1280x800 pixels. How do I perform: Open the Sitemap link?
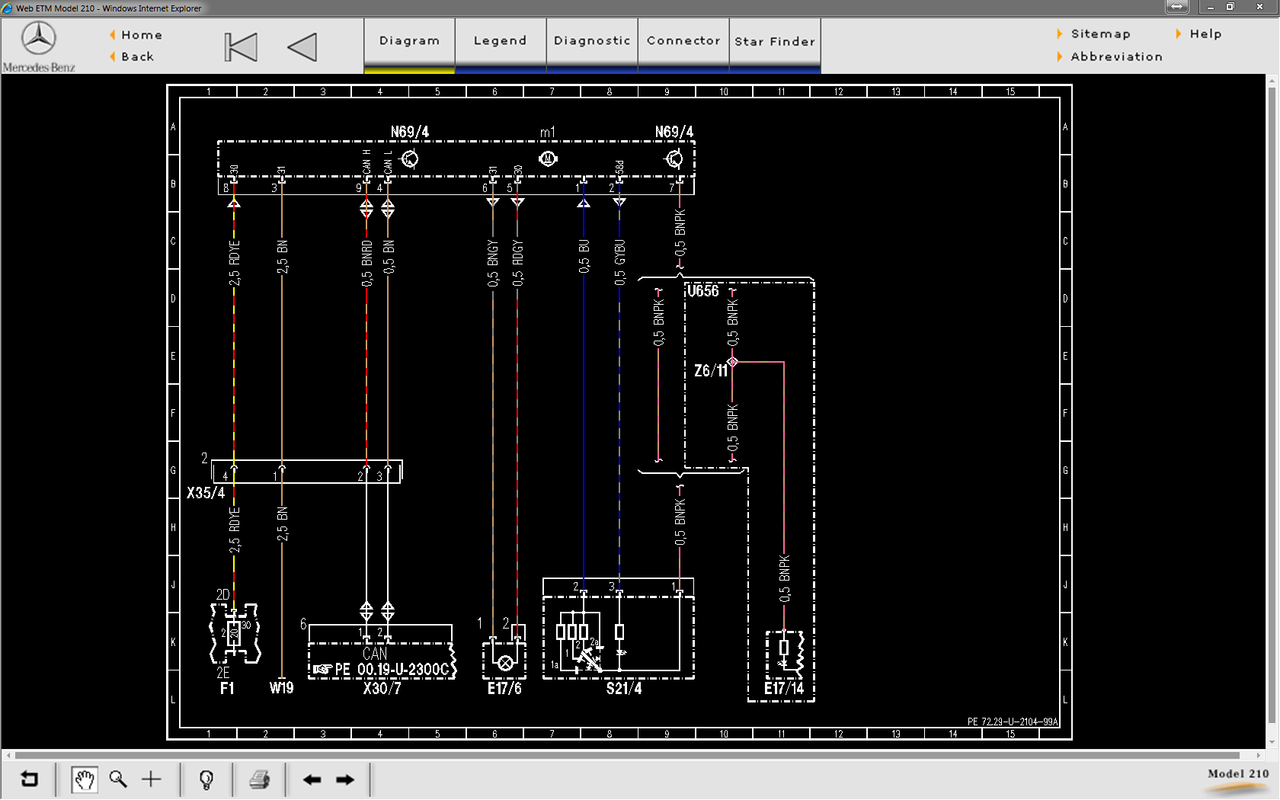(1100, 34)
